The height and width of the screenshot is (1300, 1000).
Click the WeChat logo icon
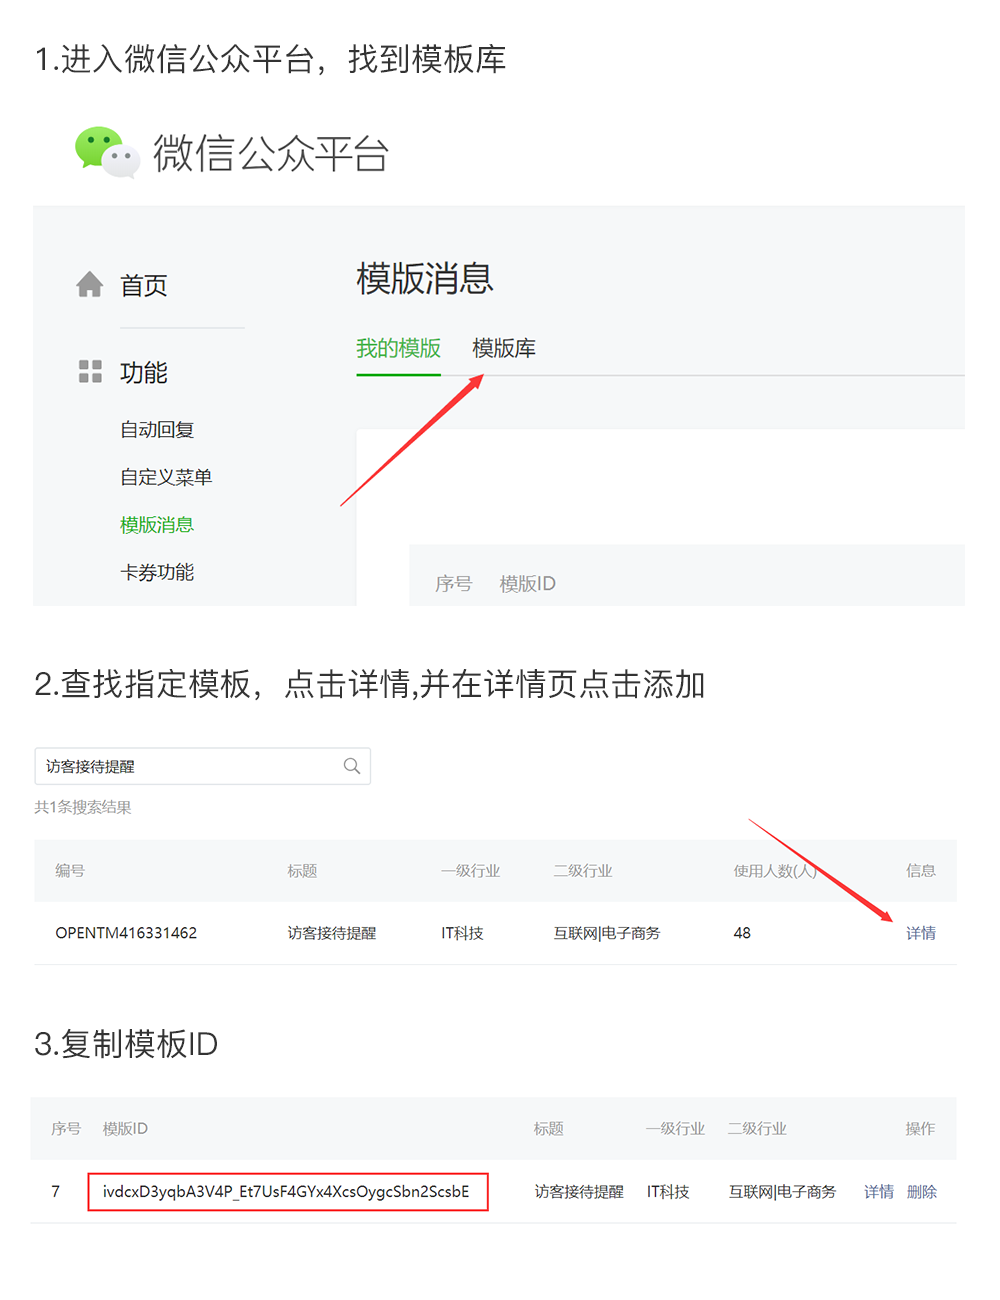[x=108, y=152]
